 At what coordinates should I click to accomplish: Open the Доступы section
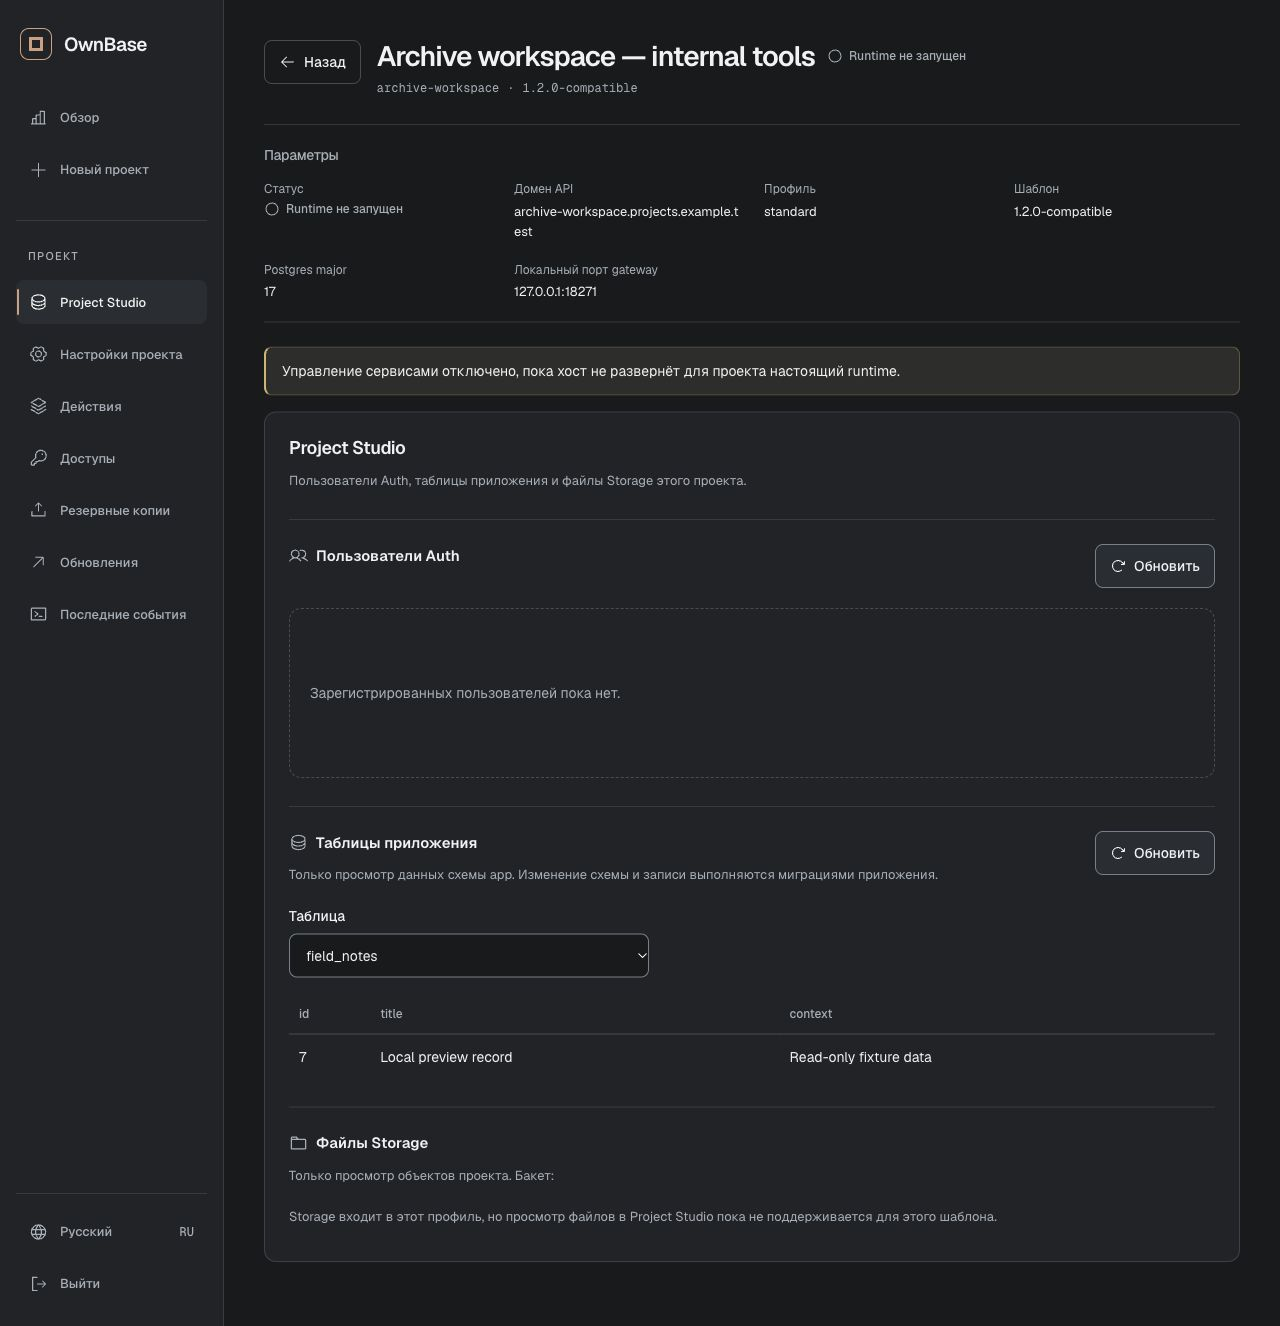111,458
